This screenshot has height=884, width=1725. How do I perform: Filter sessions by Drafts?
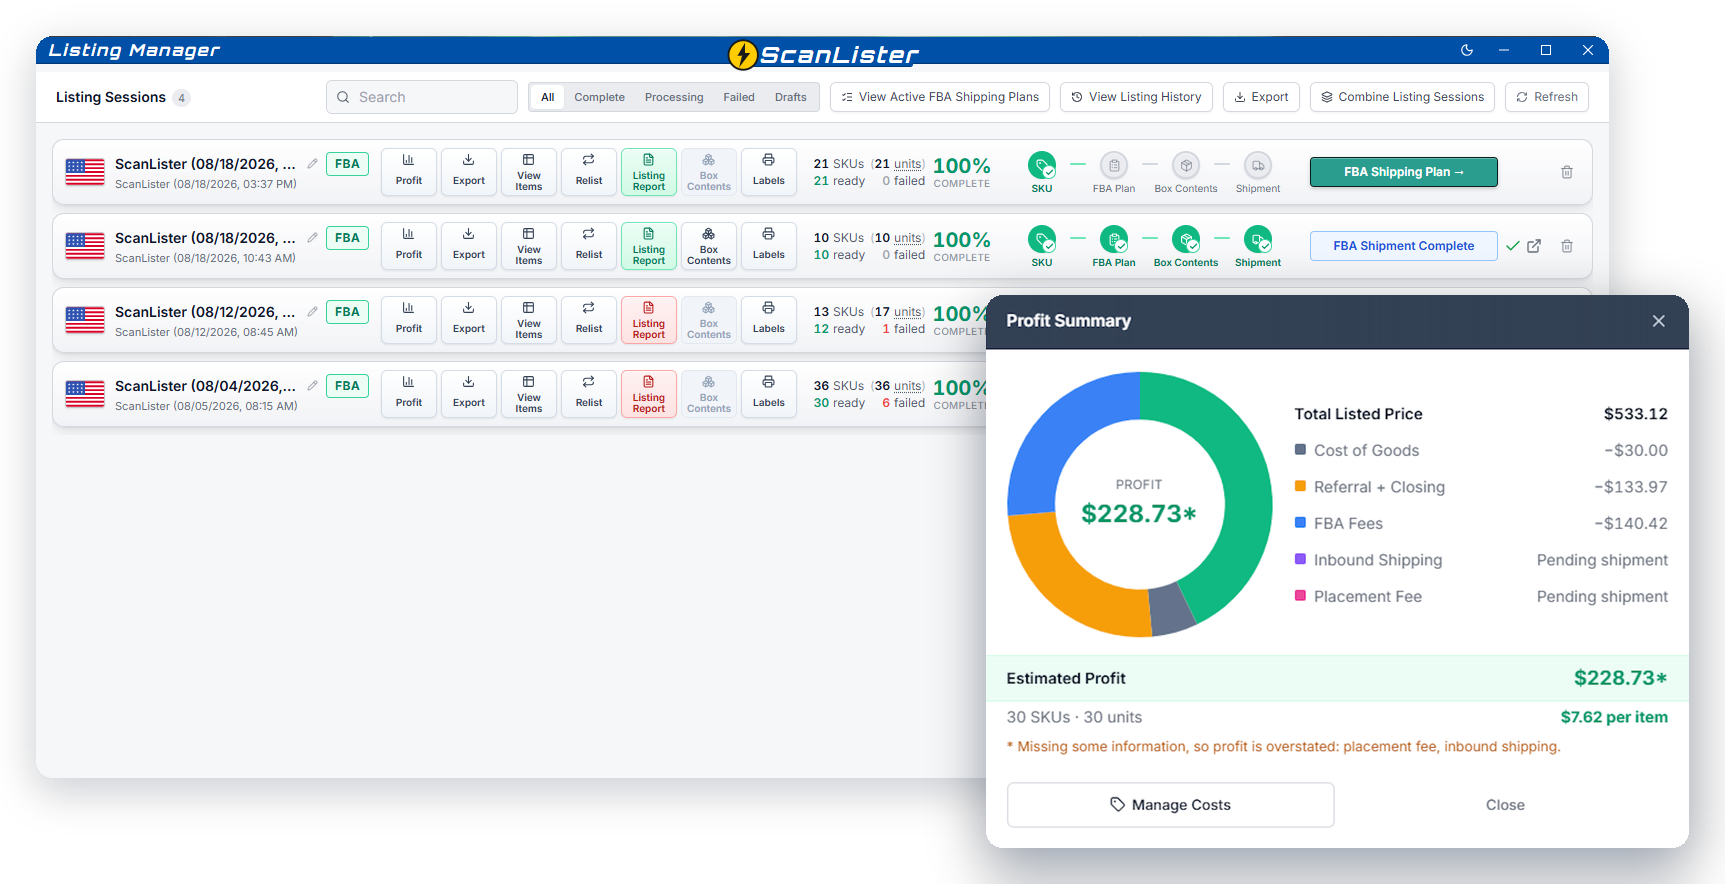tap(790, 97)
